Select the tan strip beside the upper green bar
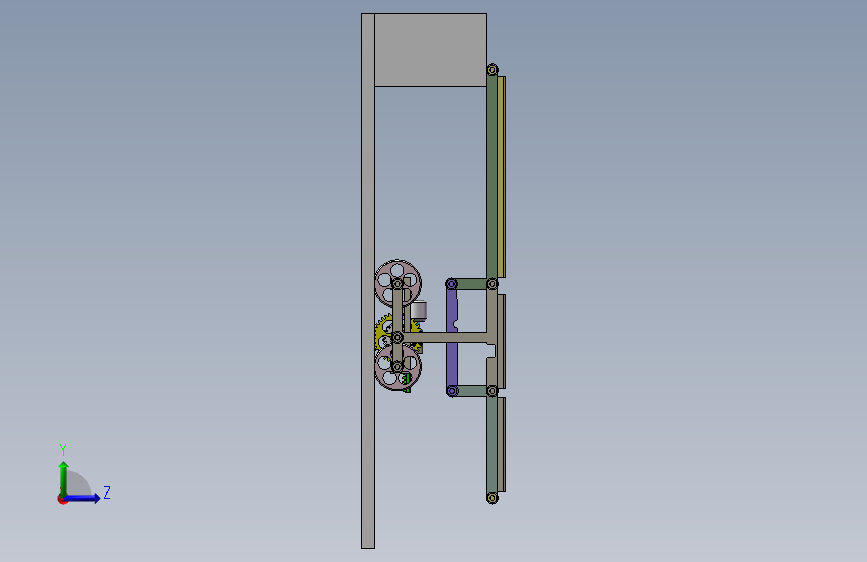 tap(502, 177)
